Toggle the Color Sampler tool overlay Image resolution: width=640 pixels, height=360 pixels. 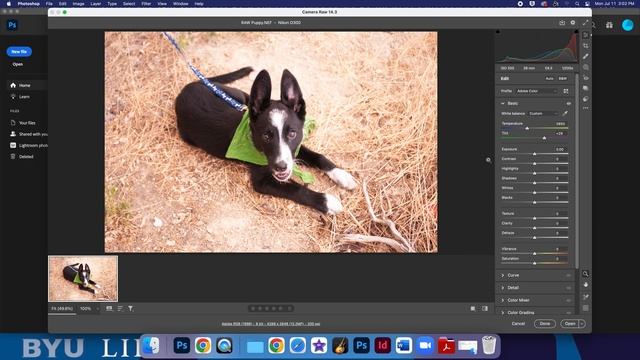[586, 297]
